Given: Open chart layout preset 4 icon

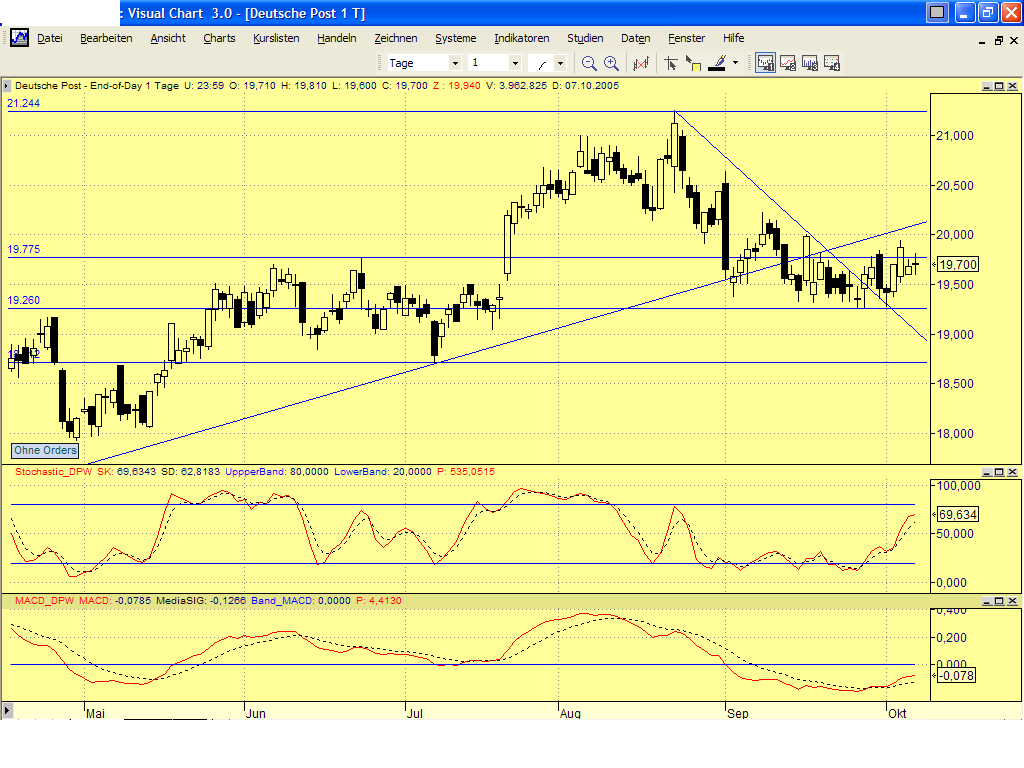Looking at the screenshot, I should coord(832,62).
